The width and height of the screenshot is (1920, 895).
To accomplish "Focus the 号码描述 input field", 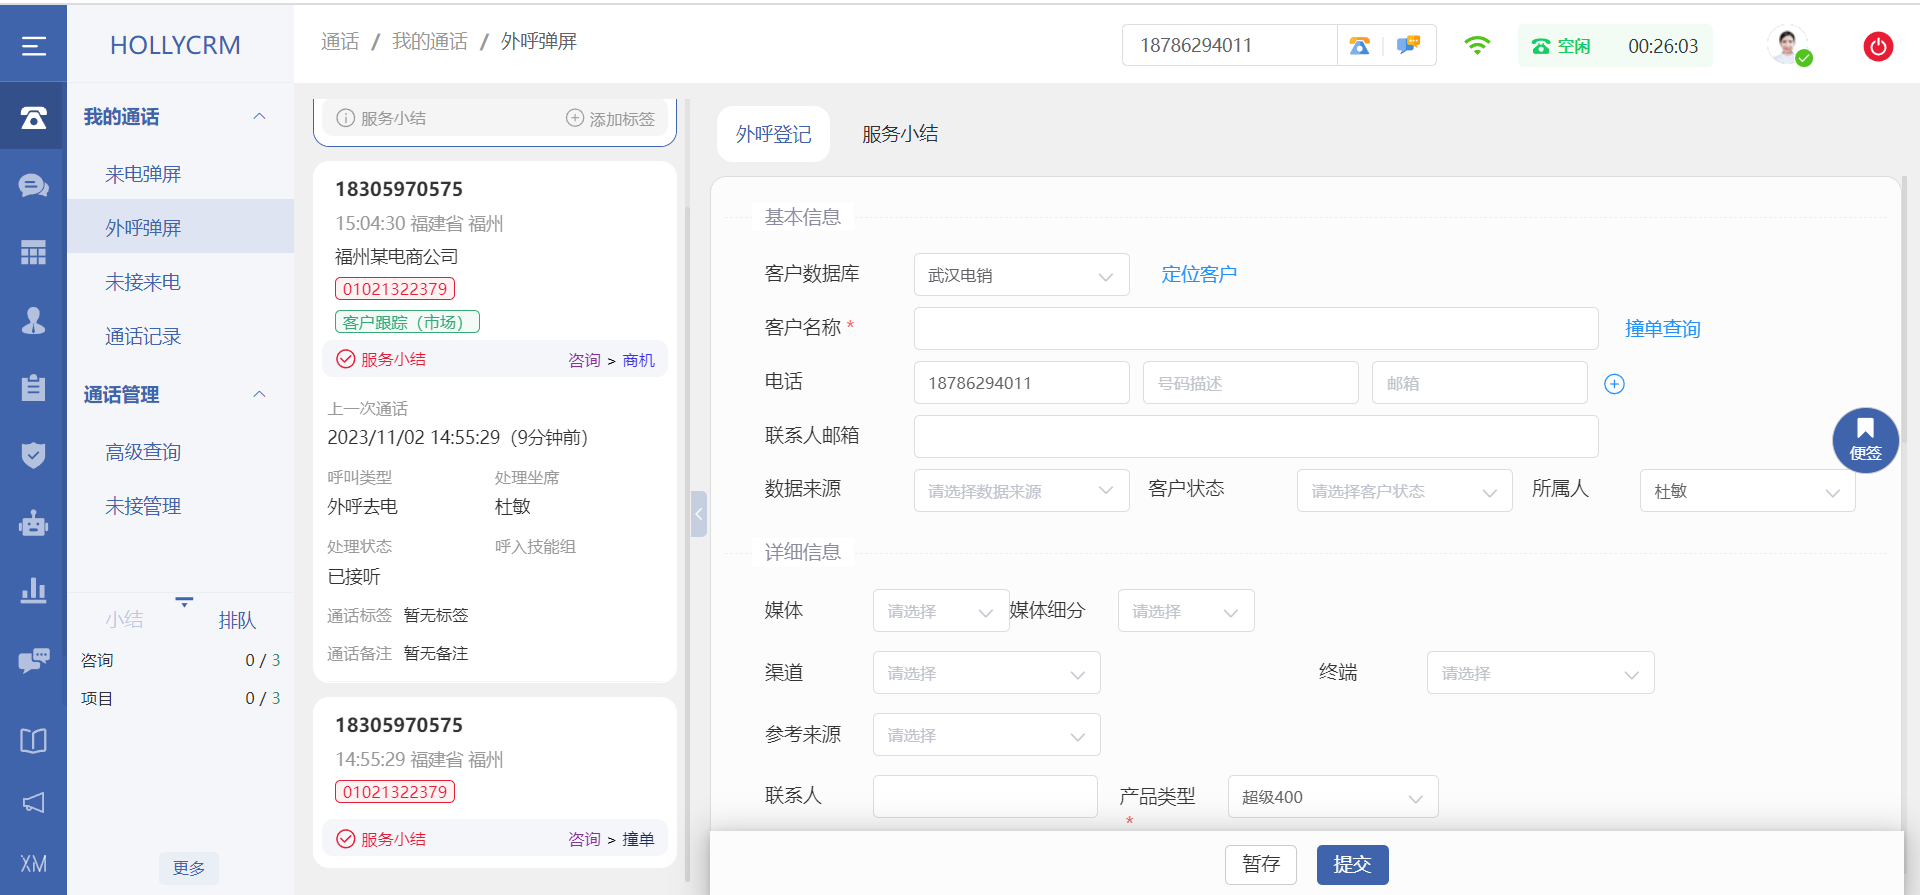I will (x=1250, y=383).
